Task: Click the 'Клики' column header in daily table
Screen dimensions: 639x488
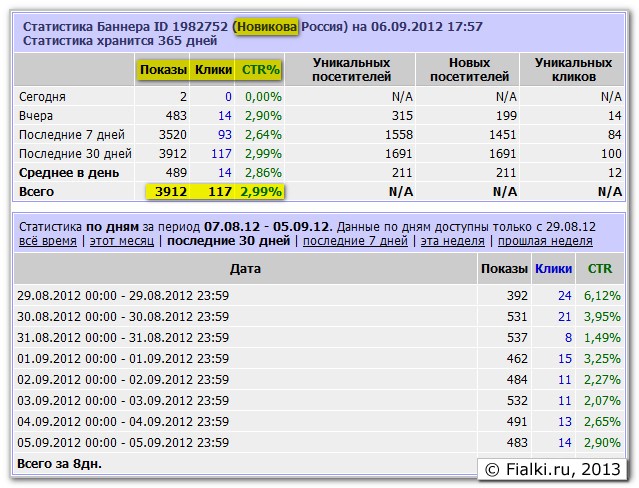Action: pos(554,269)
